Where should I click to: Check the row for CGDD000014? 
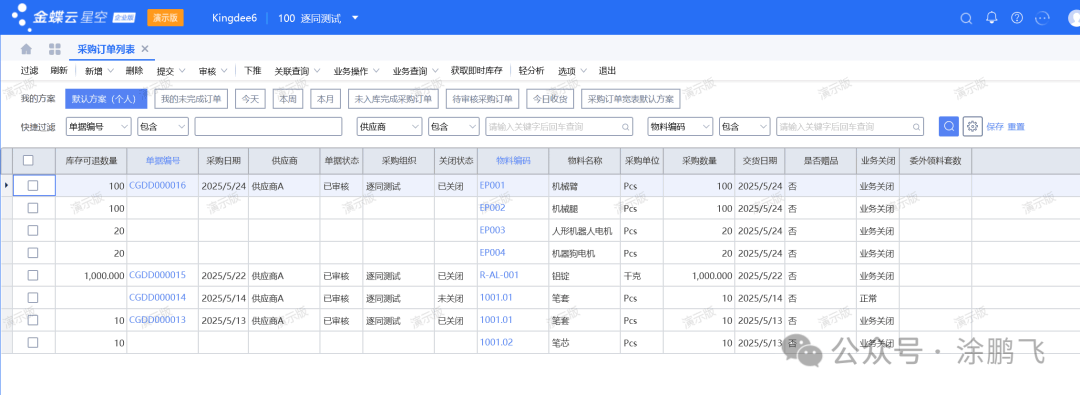pos(32,298)
